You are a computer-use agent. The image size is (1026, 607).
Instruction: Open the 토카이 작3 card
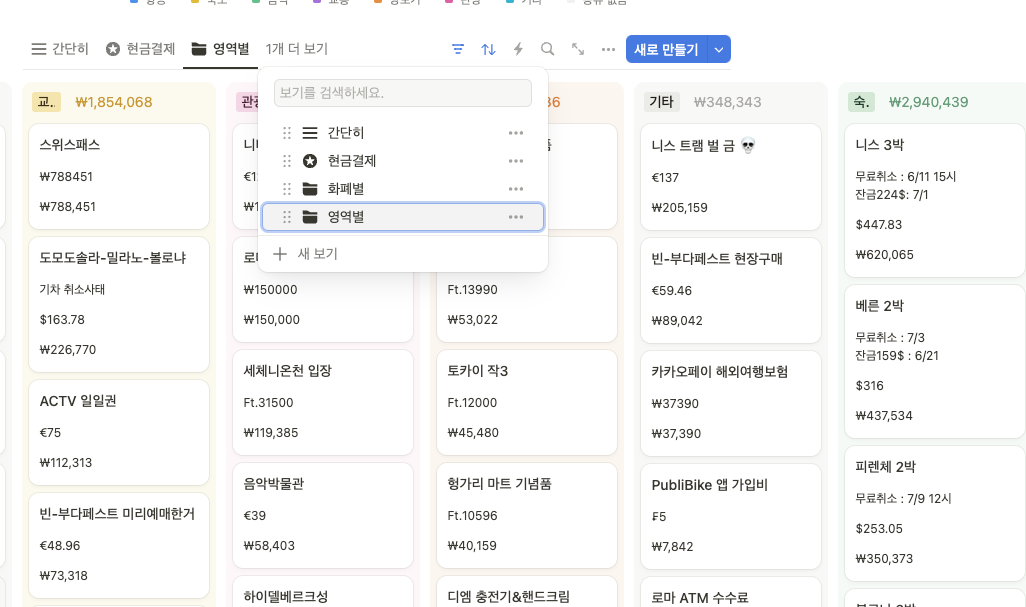(x=527, y=402)
